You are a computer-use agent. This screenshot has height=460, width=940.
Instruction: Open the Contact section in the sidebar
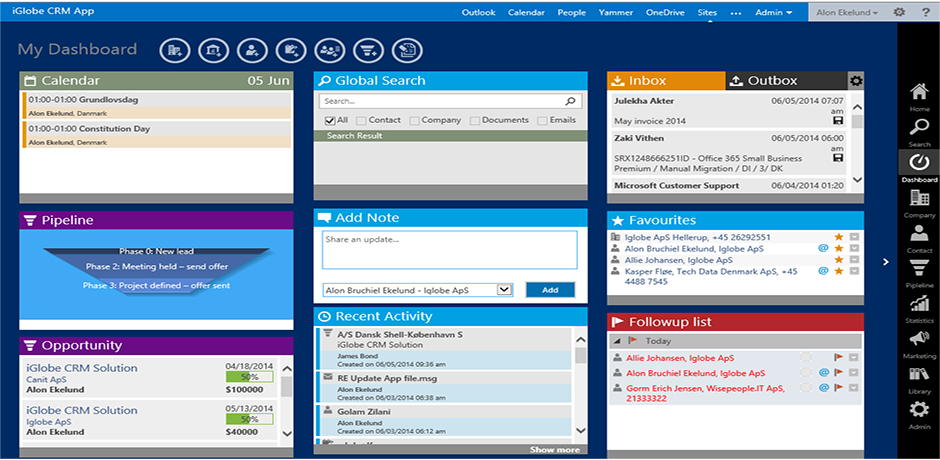(x=919, y=239)
